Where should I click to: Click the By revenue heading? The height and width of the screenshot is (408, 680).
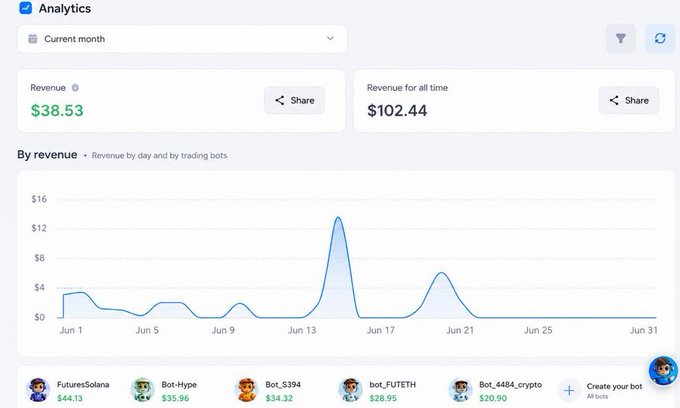click(47, 155)
